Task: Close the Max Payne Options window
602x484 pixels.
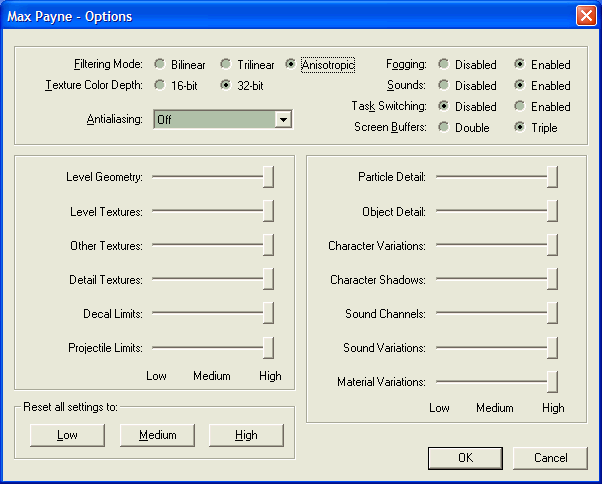Action: point(586,16)
